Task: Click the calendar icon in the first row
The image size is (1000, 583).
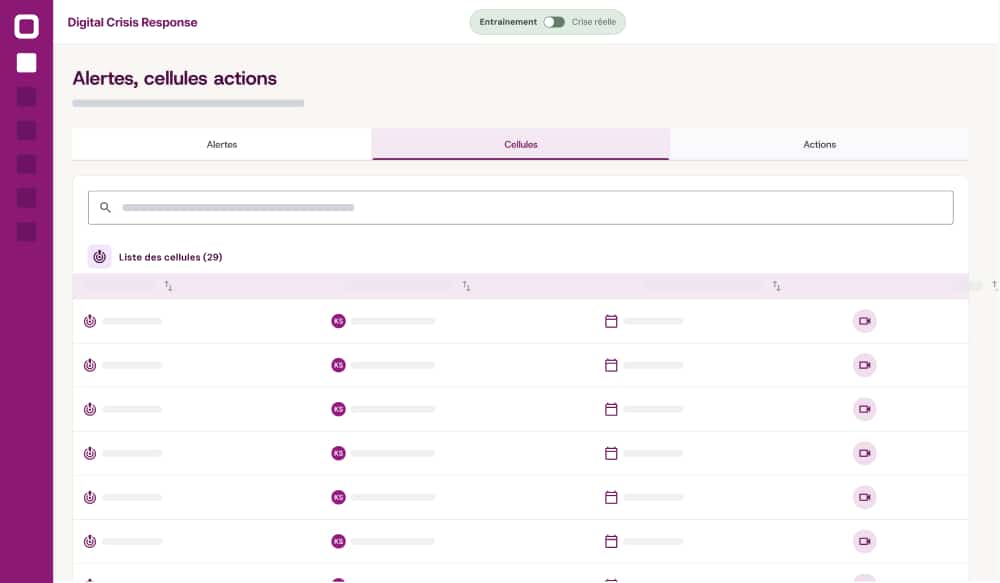Action: [x=610, y=321]
